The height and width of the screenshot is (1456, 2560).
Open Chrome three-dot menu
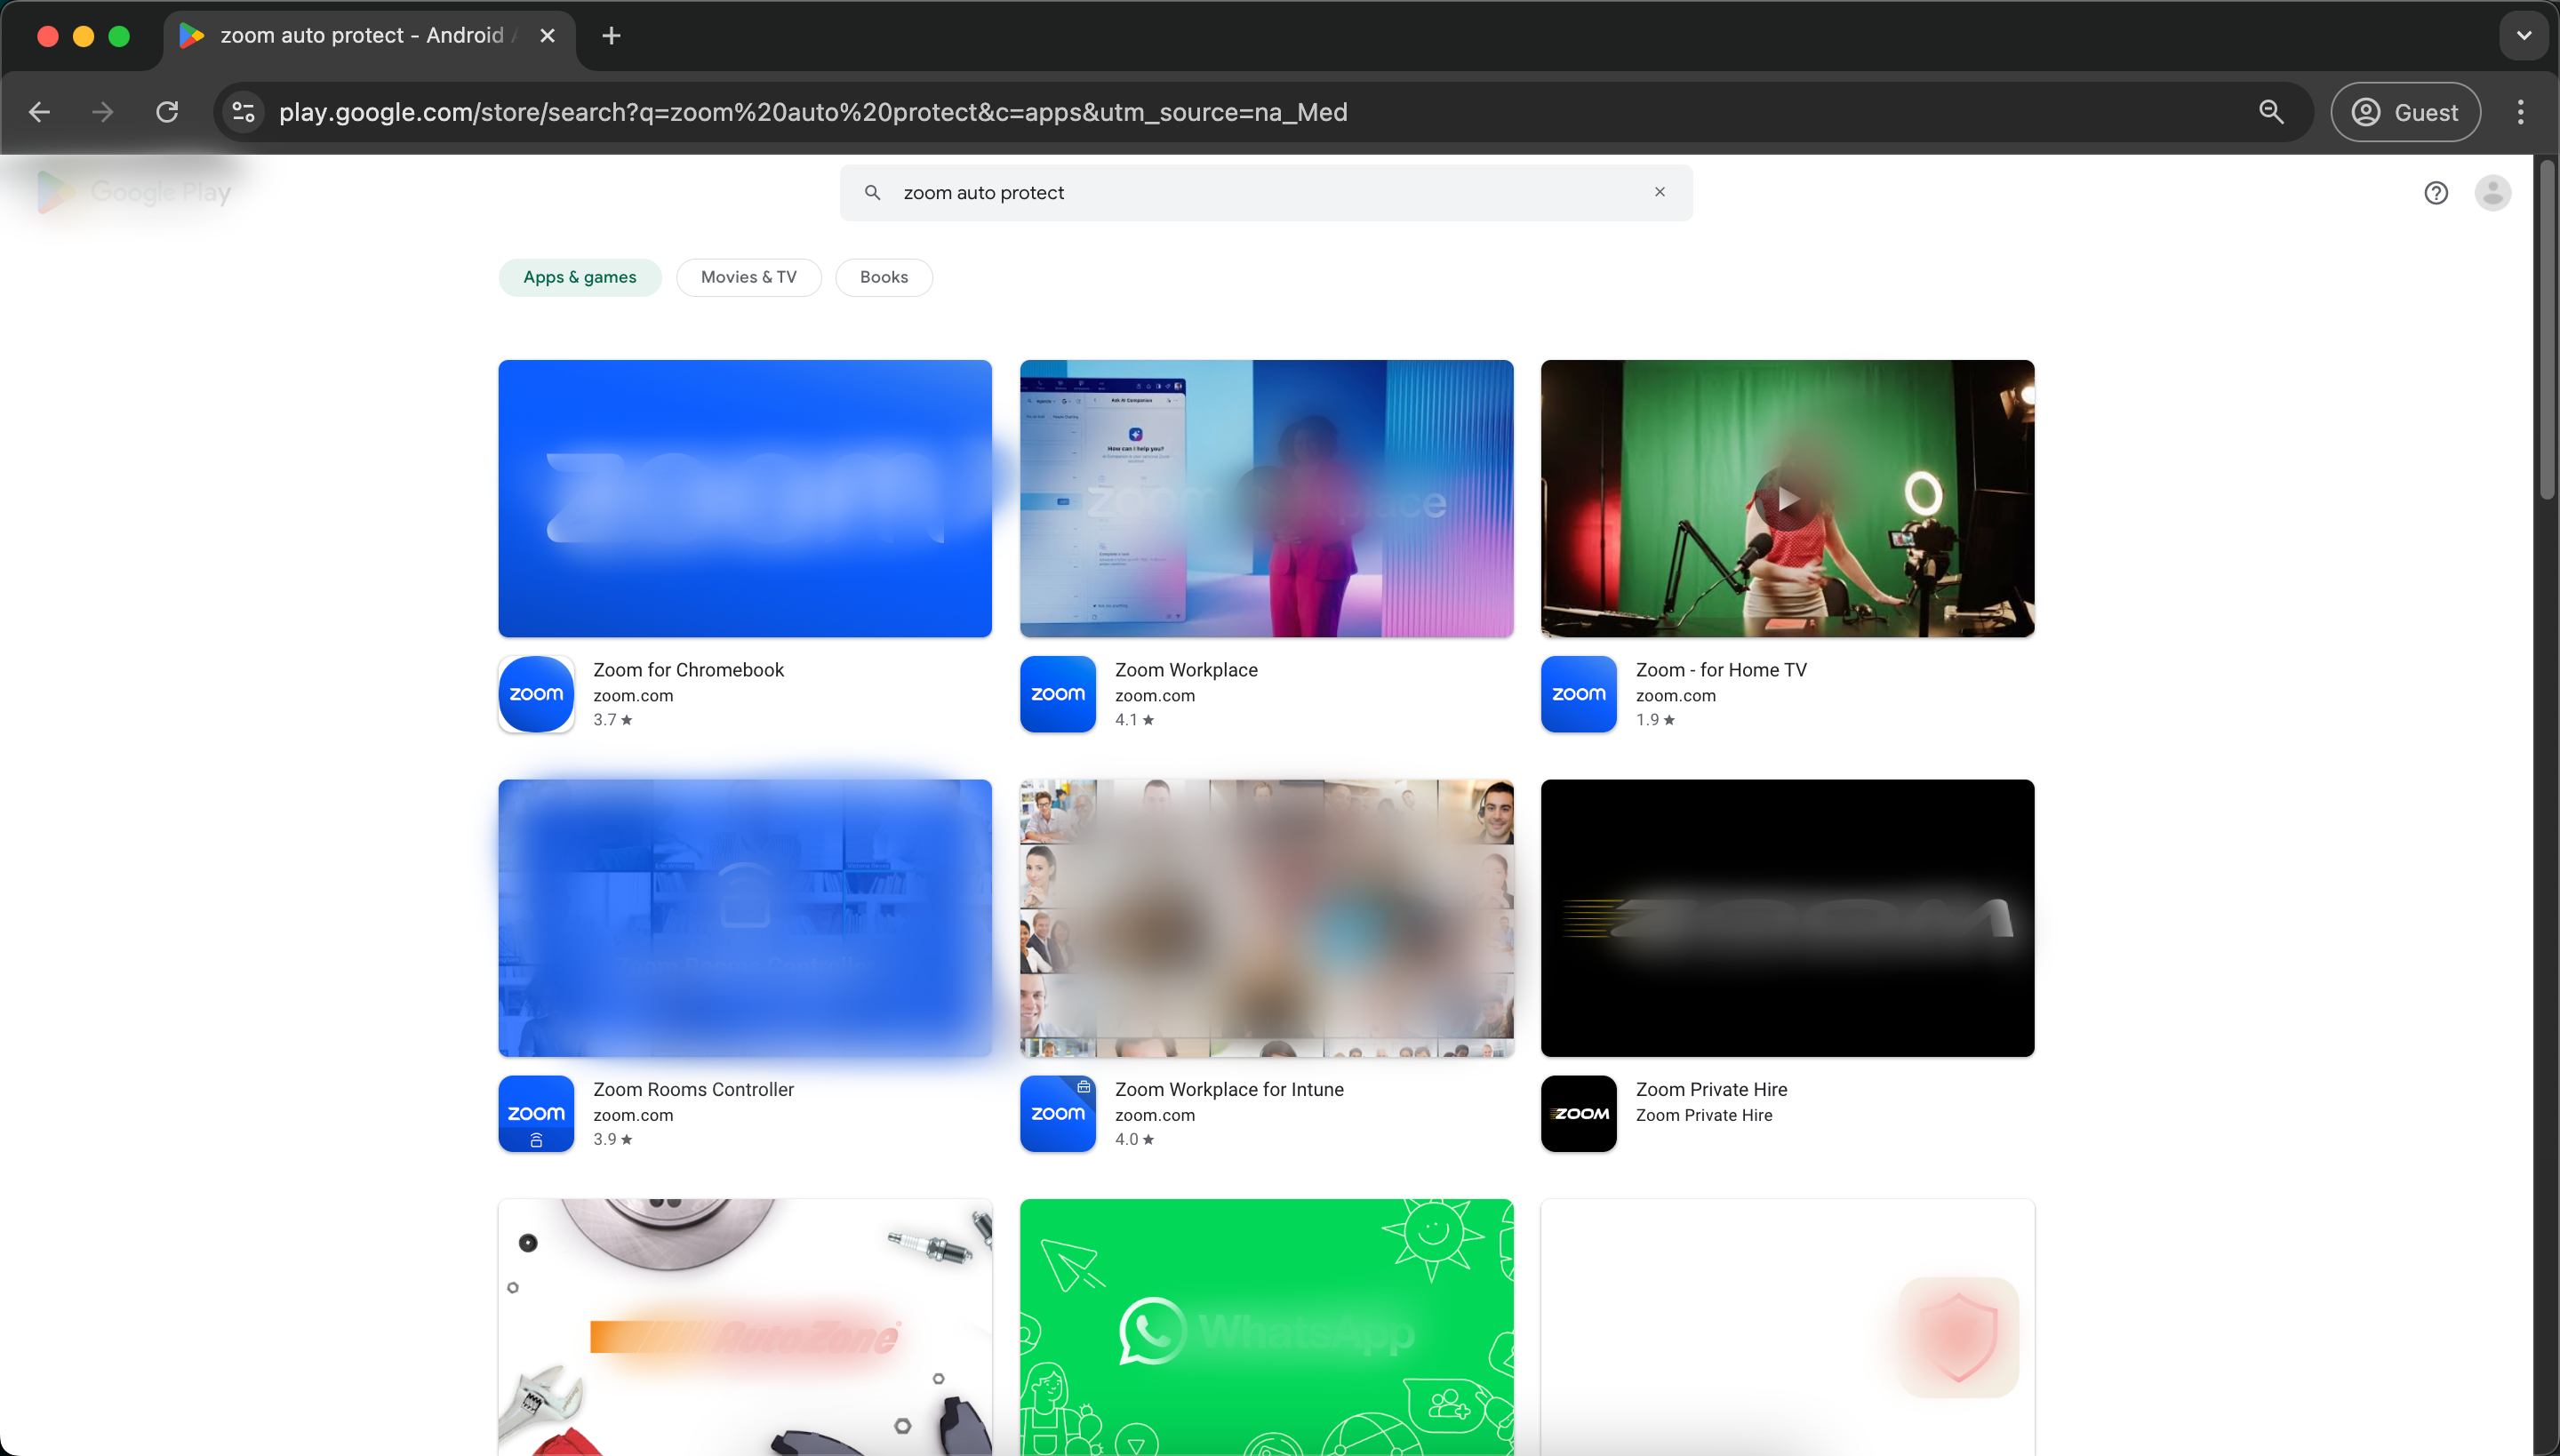[2520, 112]
